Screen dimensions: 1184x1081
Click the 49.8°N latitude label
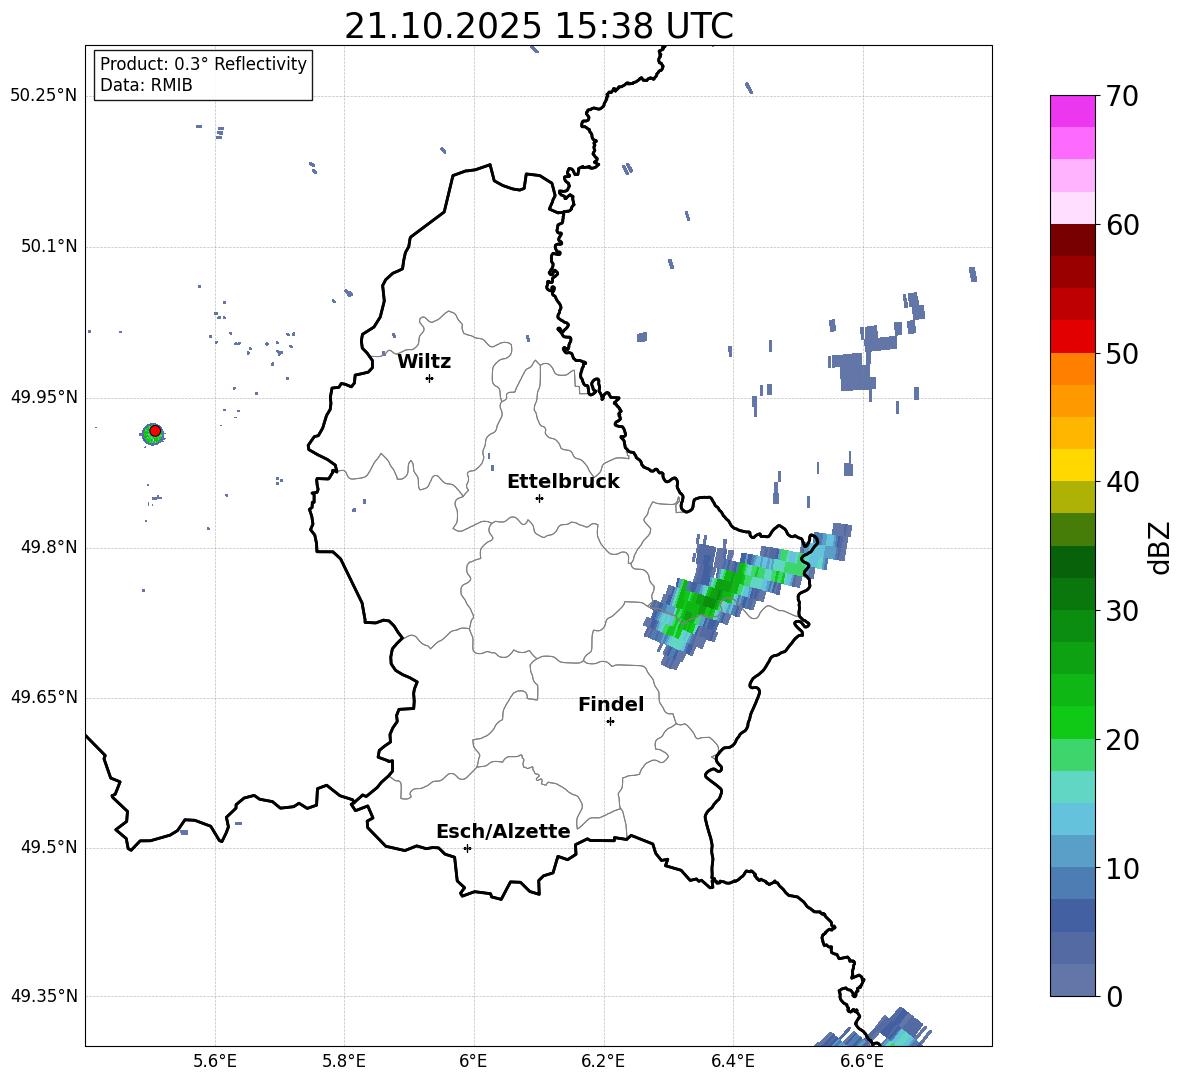pos(49,547)
